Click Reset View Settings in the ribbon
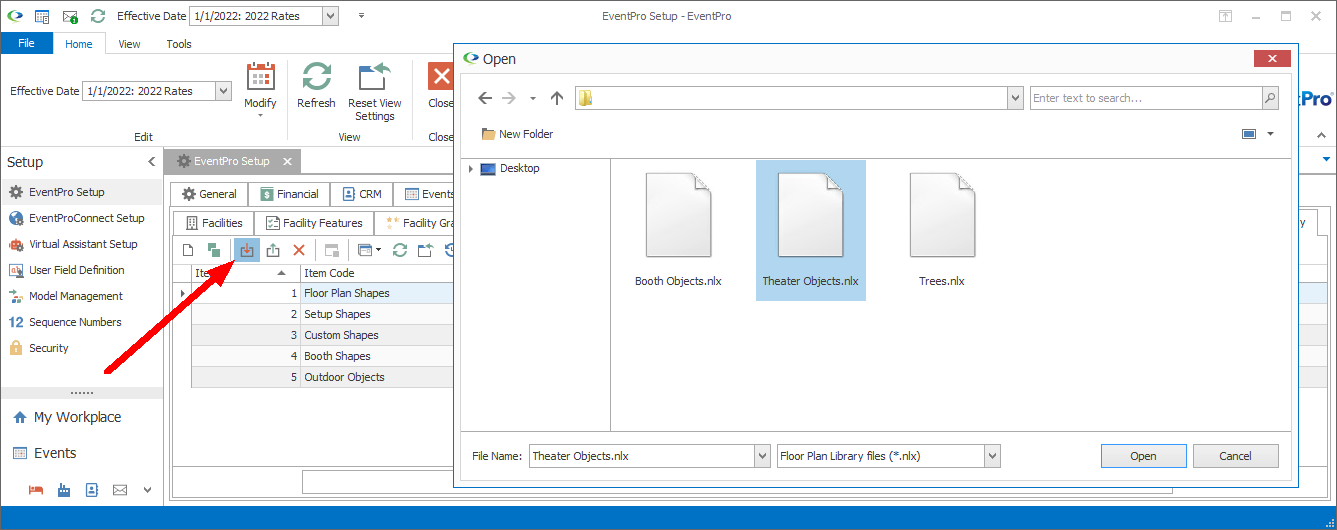The image size is (1337, 530). (x=375, y=92)
